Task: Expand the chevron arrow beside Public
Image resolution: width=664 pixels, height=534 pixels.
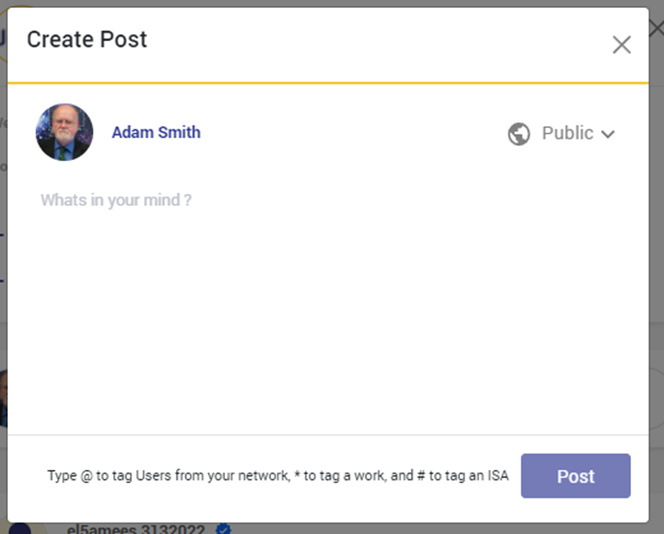Action: click(608, 134)
